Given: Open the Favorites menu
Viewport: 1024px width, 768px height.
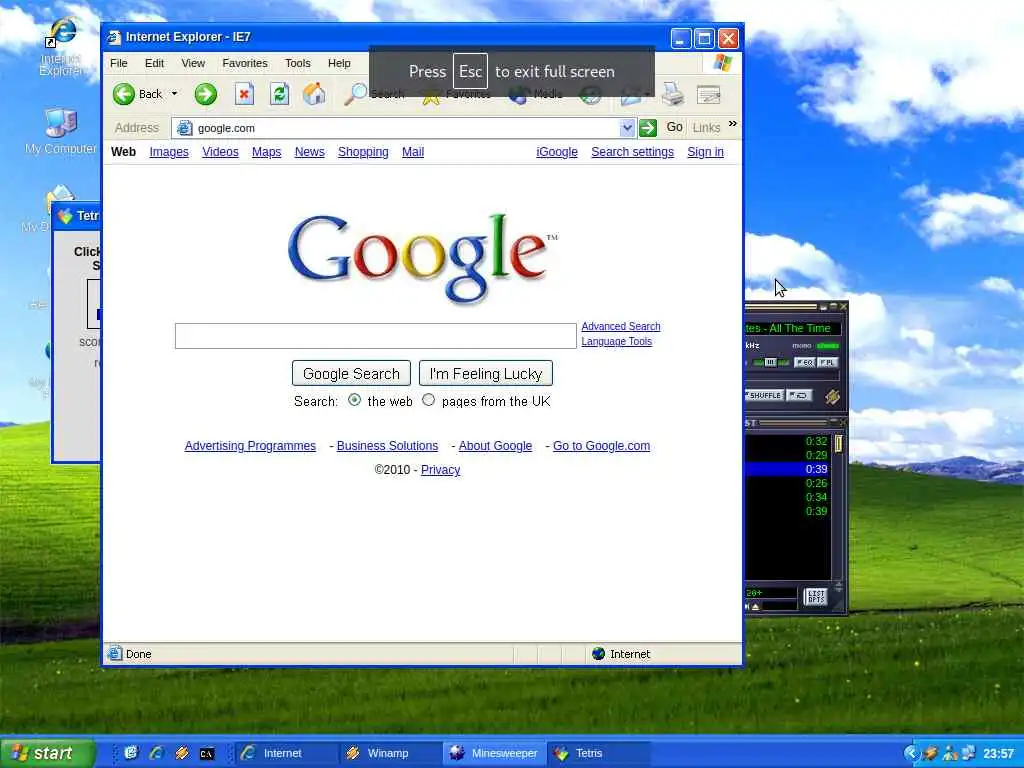Looking at the screenshot, I should tap(245, 63).
